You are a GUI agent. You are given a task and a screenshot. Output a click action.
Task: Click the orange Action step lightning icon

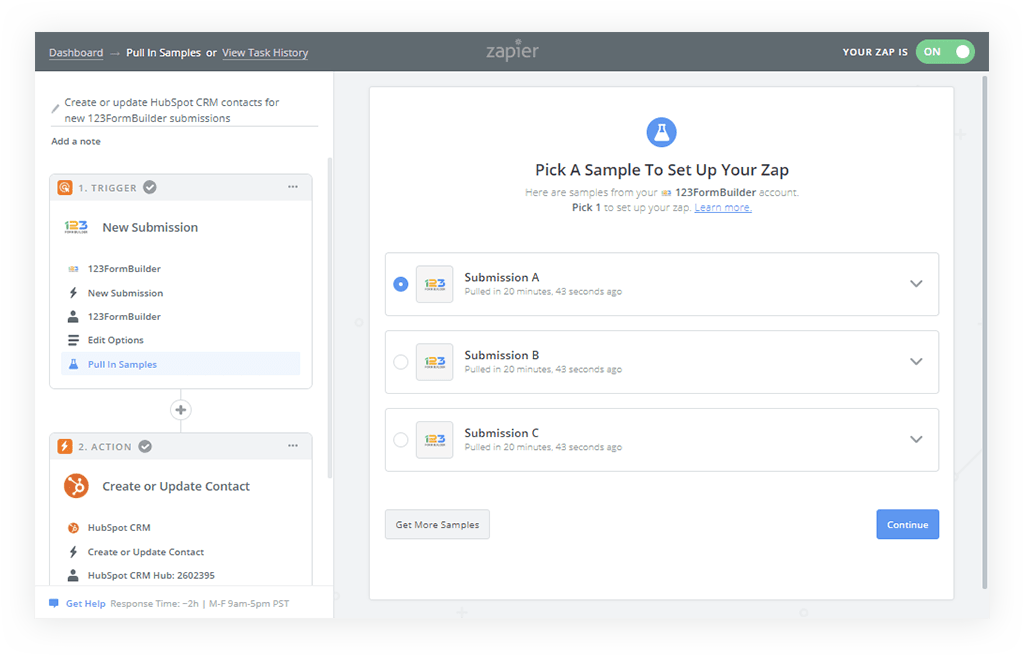(x=65, y=446)
